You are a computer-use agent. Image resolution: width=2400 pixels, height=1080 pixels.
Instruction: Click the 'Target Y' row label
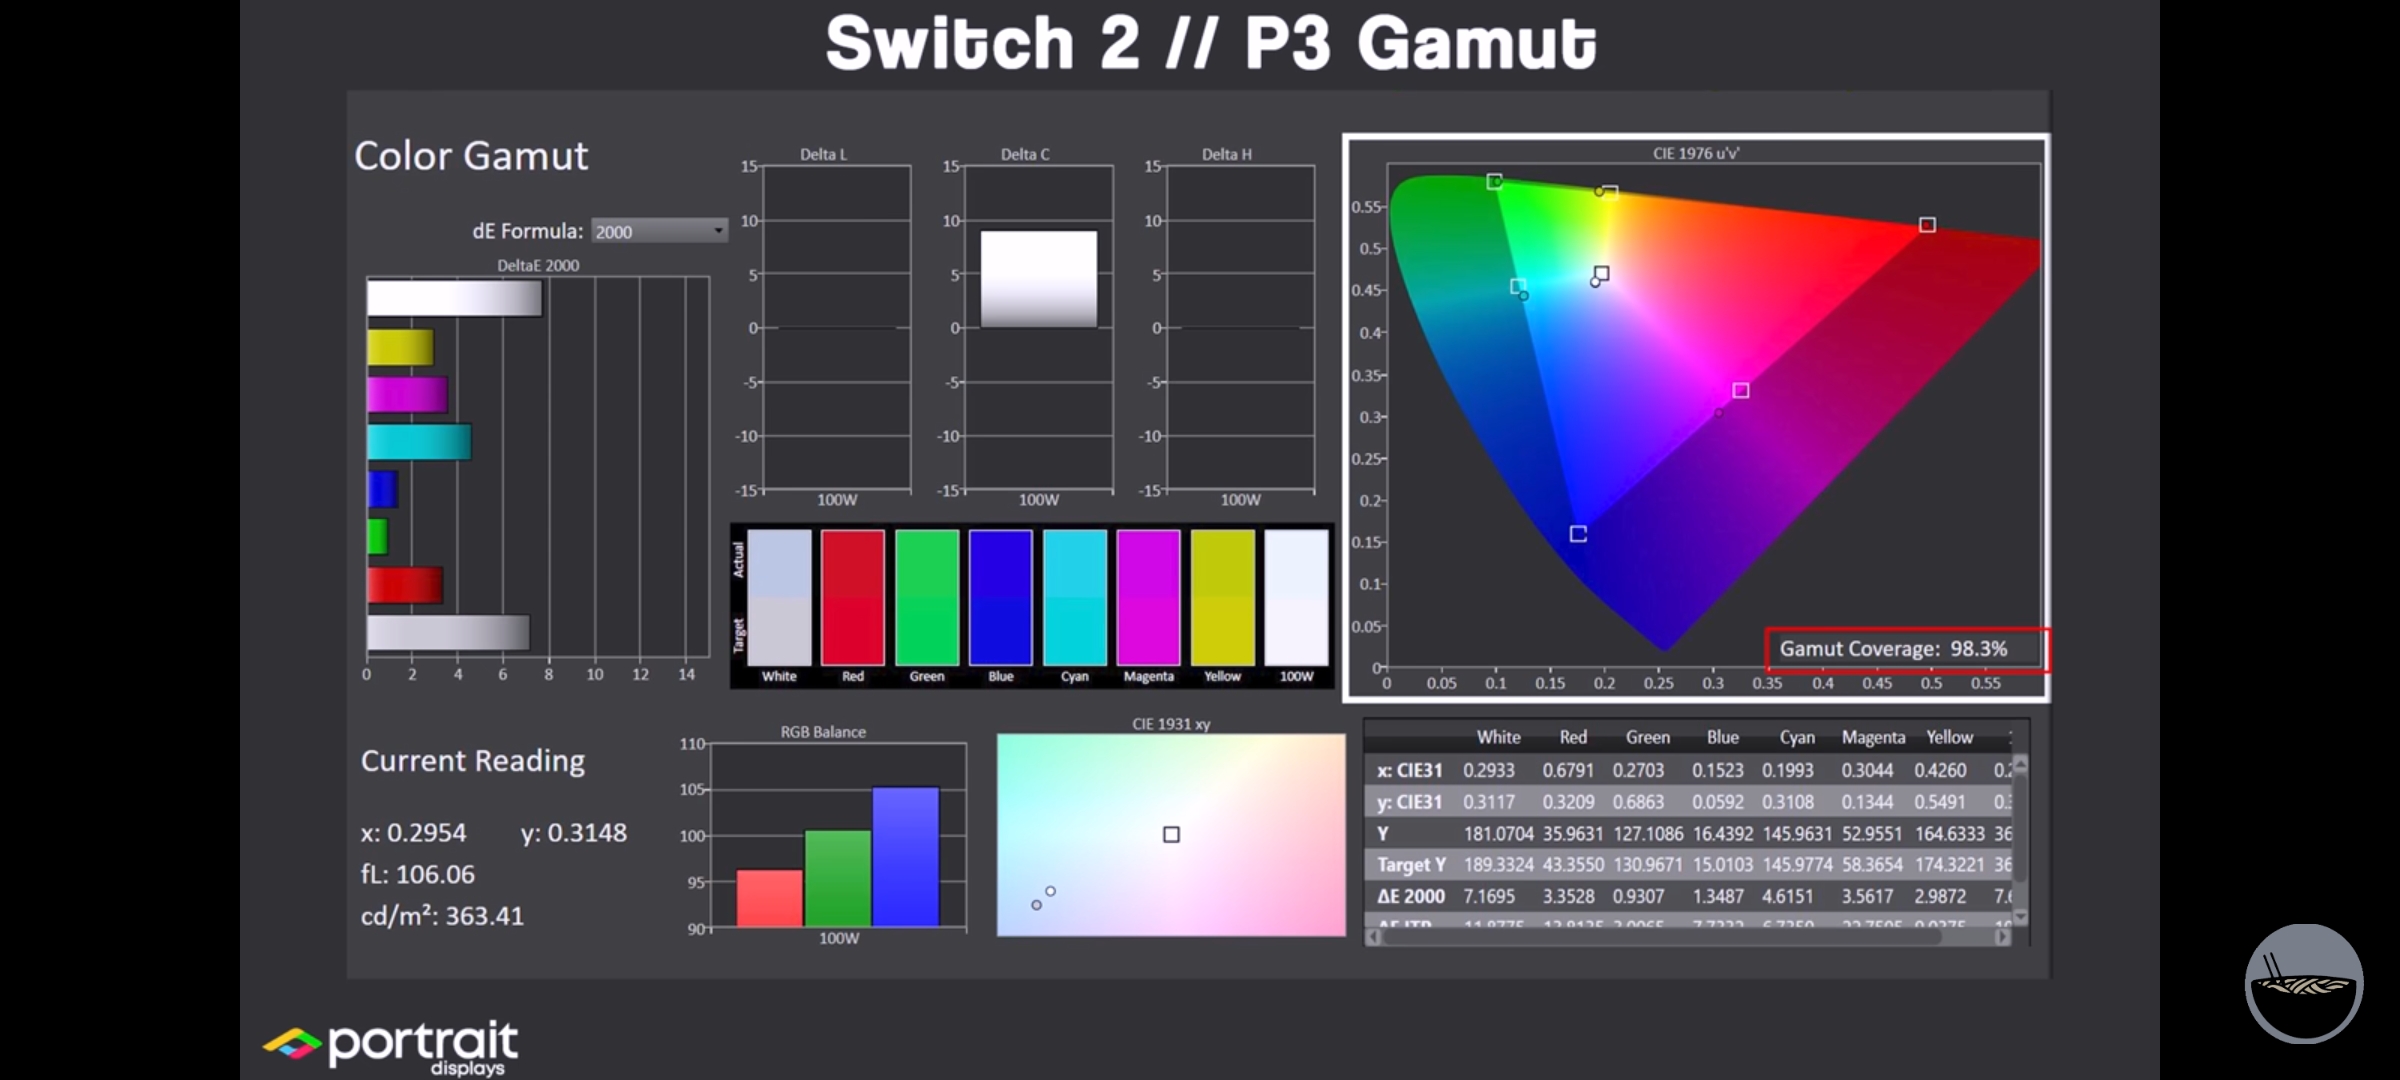1411,864
